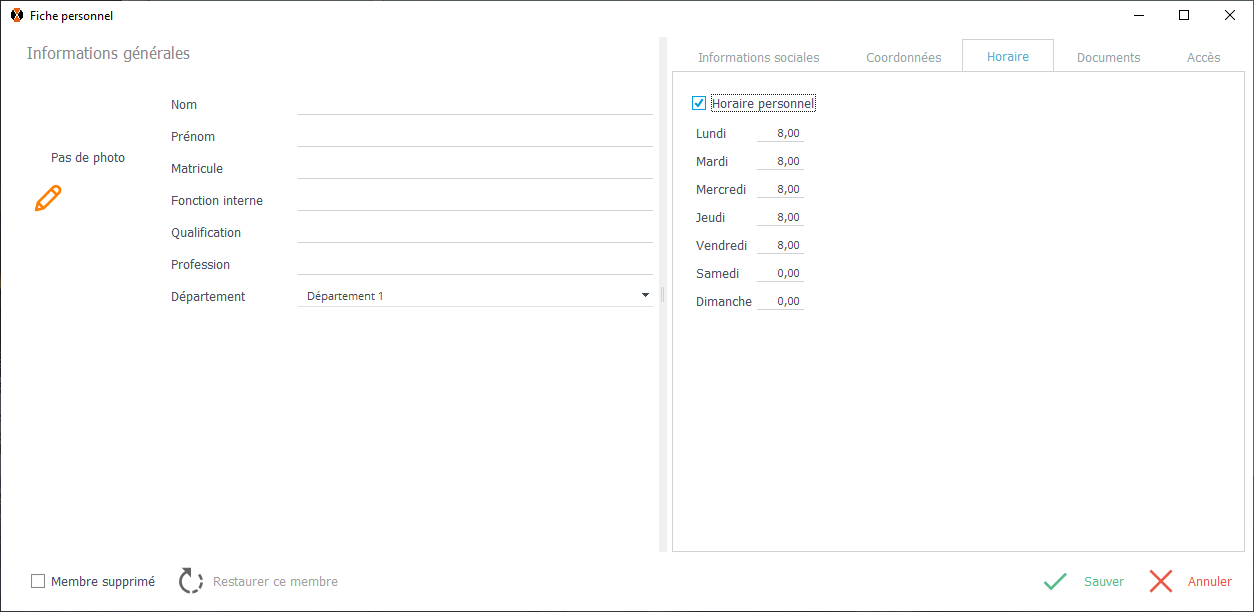The image size is (1254, 612).
Task: Go to the Accès tab
Action: tap(1203, 57)
